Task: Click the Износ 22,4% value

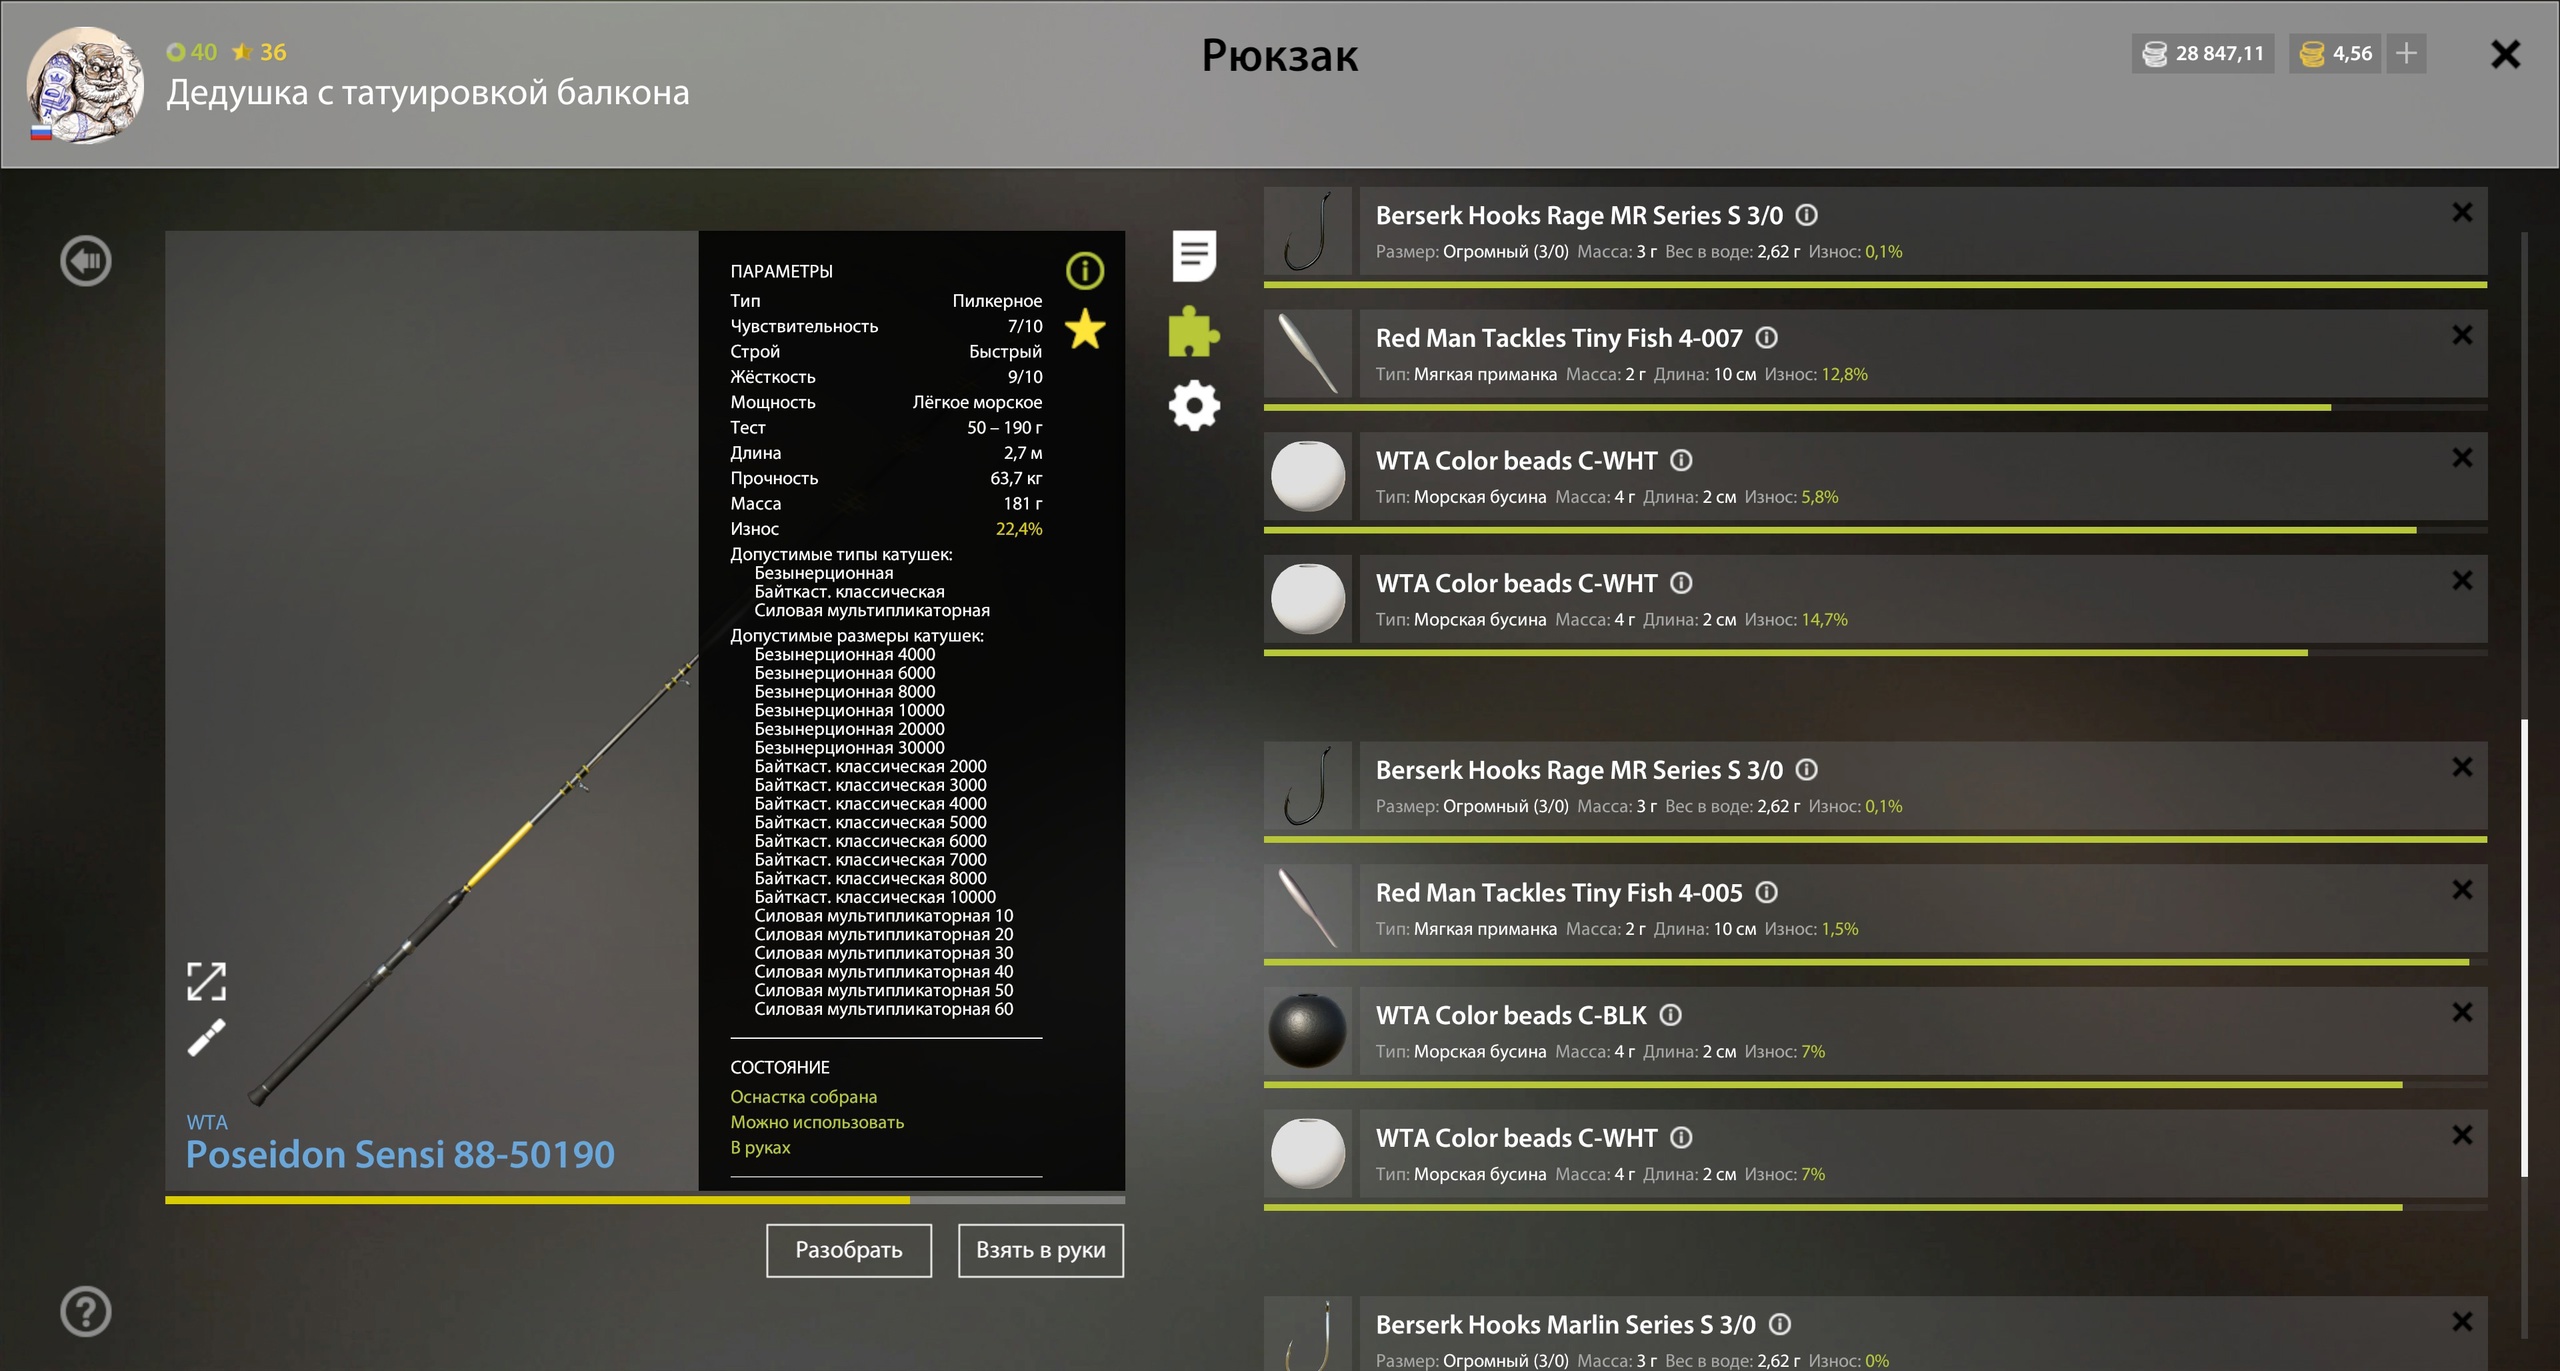Action: (1019, 529)
